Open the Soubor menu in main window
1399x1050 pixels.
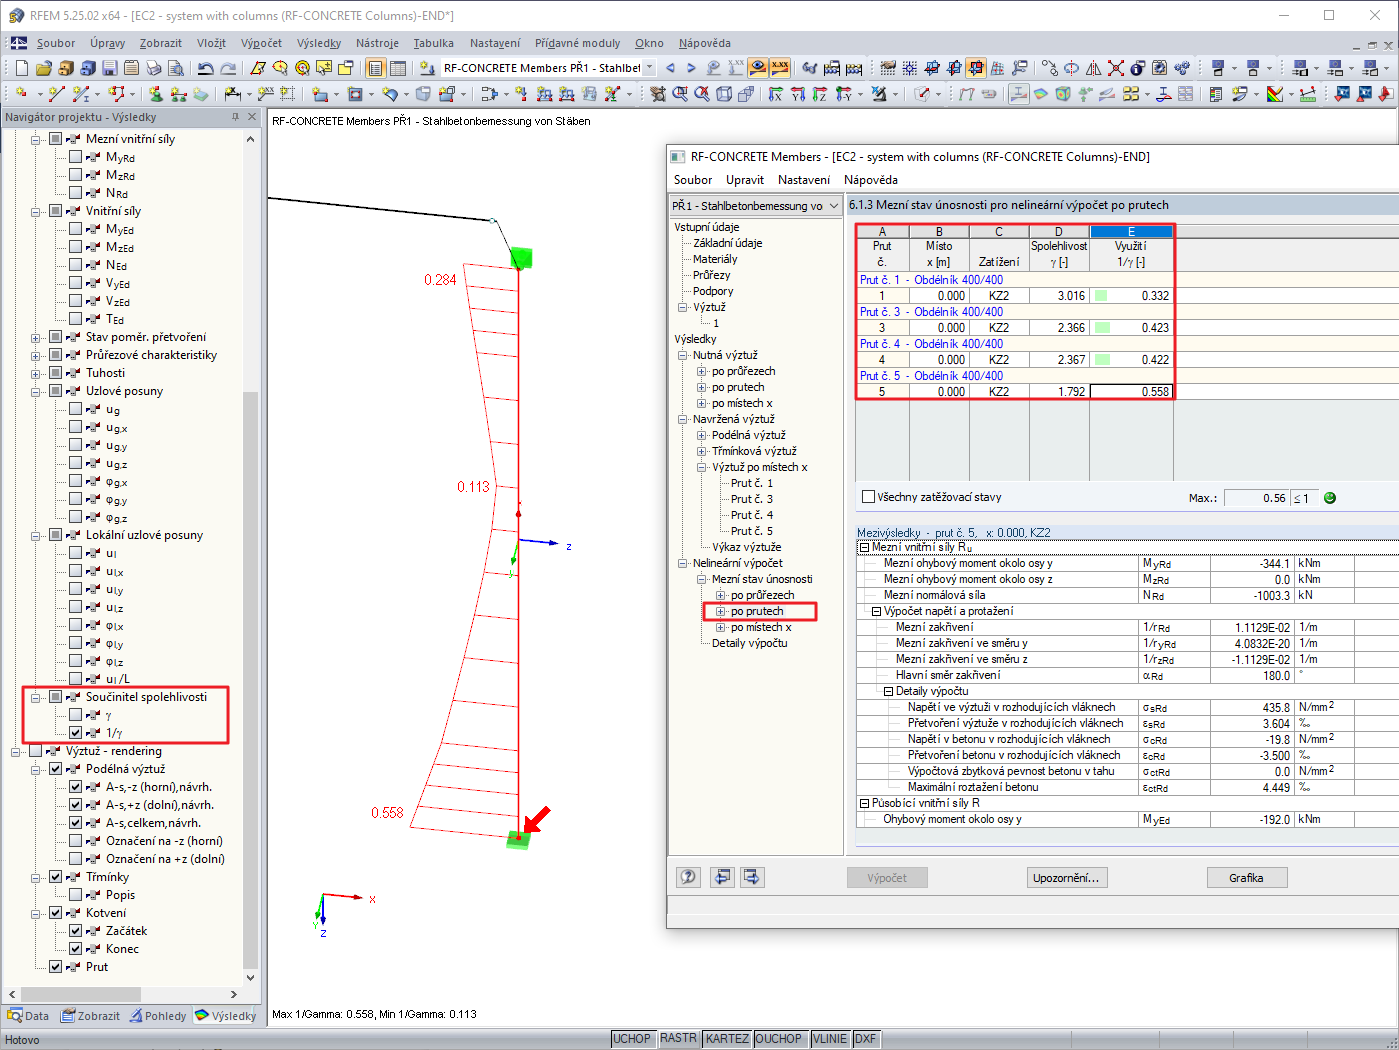[56, 43]
